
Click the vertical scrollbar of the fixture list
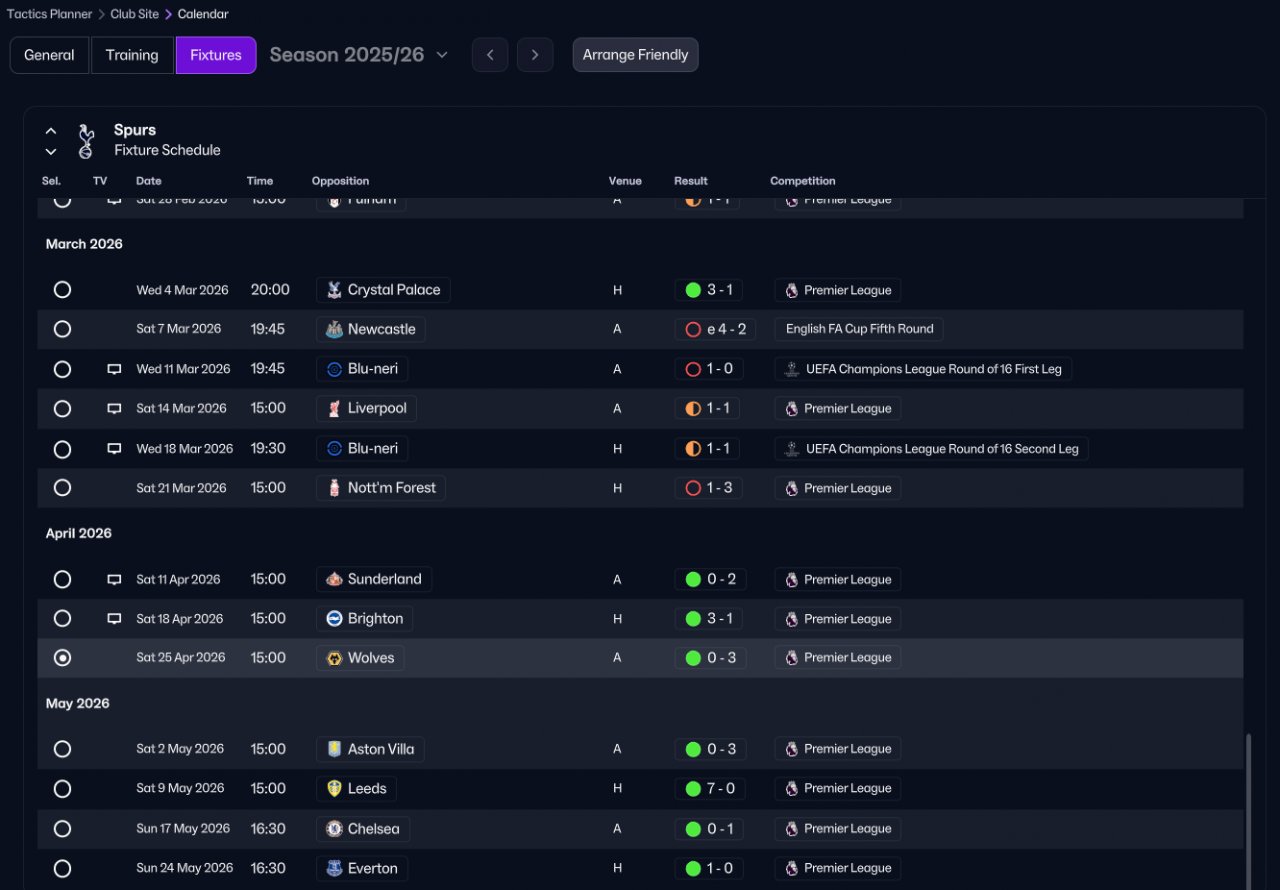coord(1248,810)
